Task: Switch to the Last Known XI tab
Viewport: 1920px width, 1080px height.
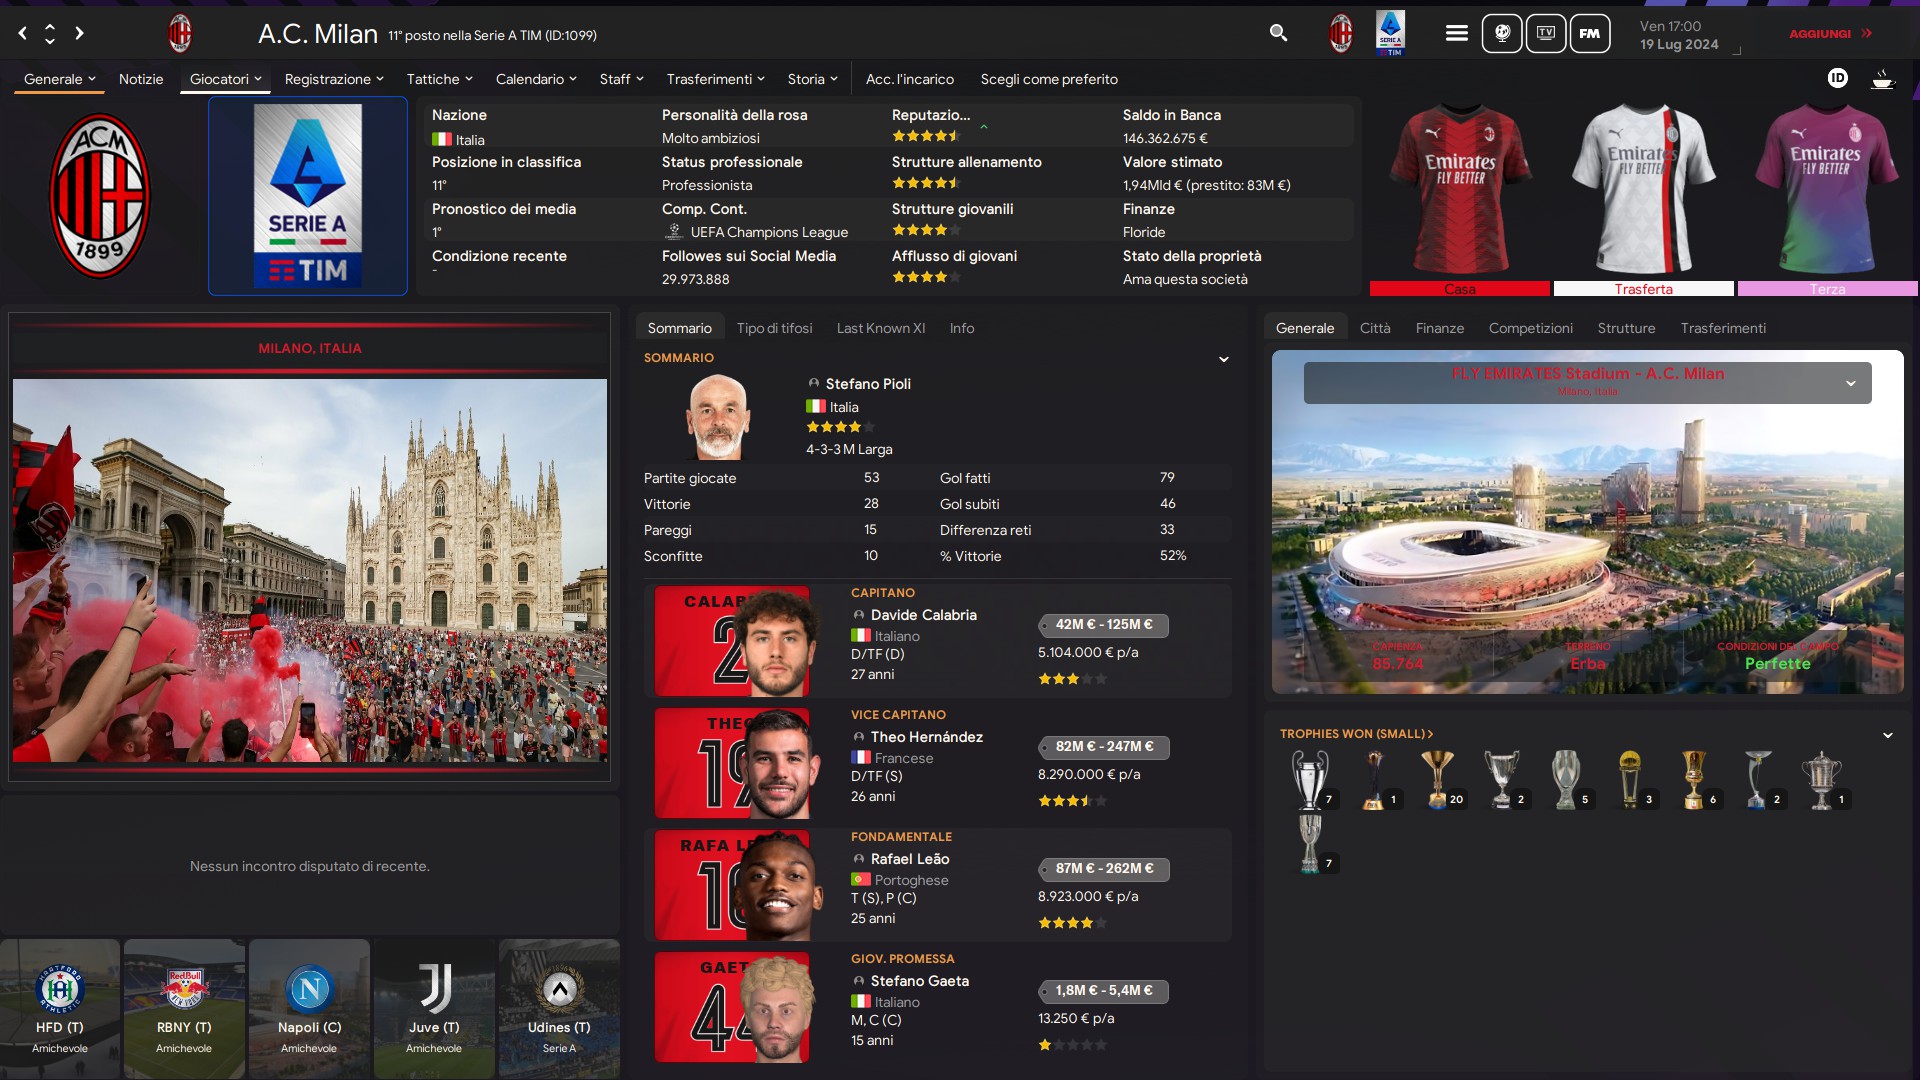Action: point(880,328)
